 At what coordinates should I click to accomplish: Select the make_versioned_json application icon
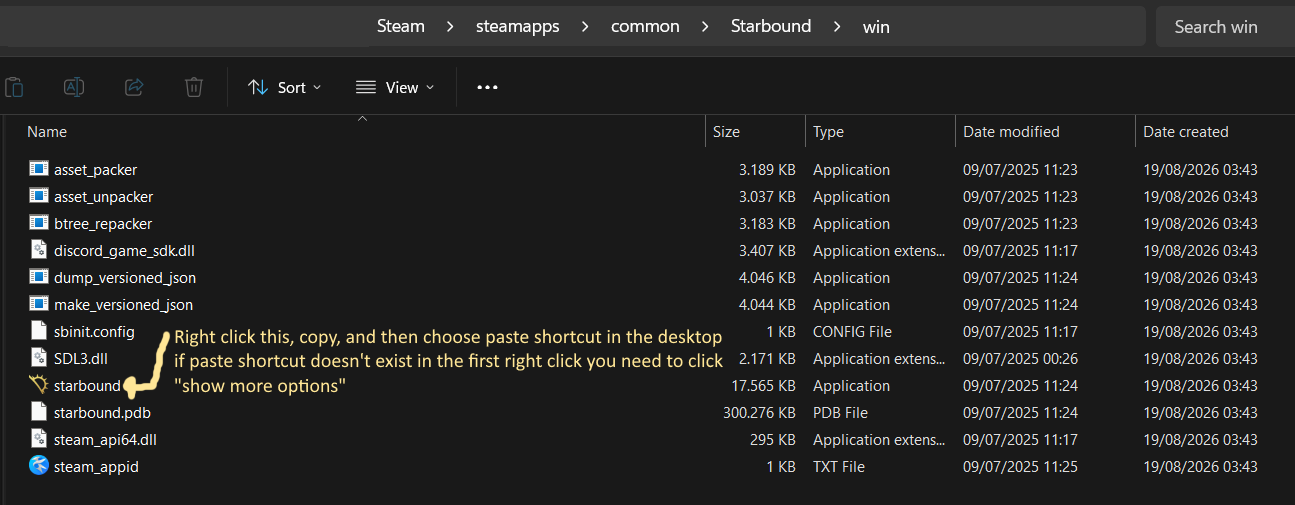[x=39, y=304]
